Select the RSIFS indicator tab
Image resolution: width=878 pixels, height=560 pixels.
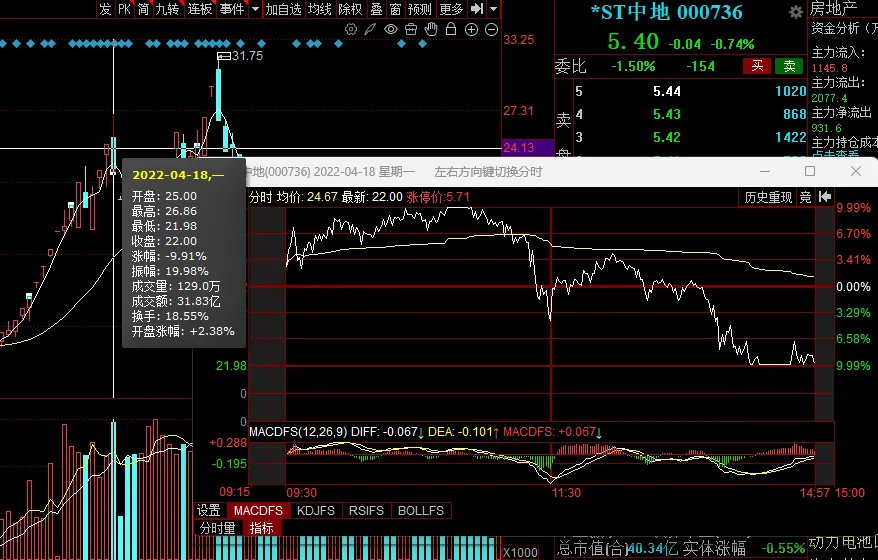366,510
